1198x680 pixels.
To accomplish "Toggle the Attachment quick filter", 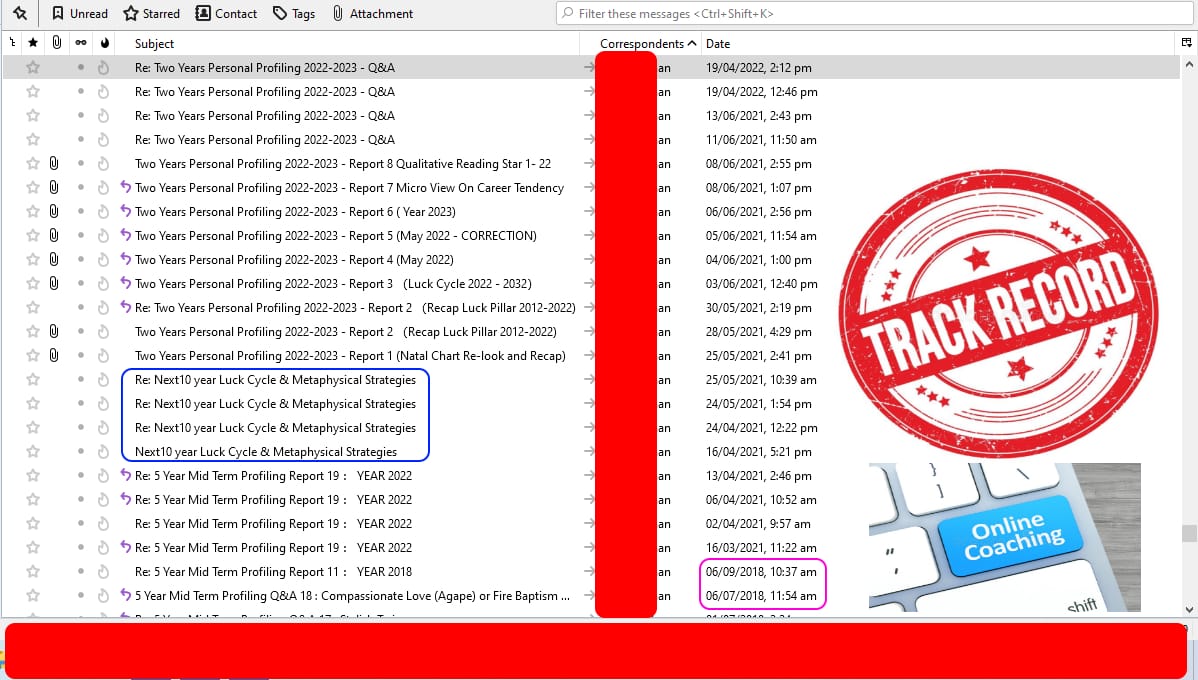I will click(x=372, y=14).
